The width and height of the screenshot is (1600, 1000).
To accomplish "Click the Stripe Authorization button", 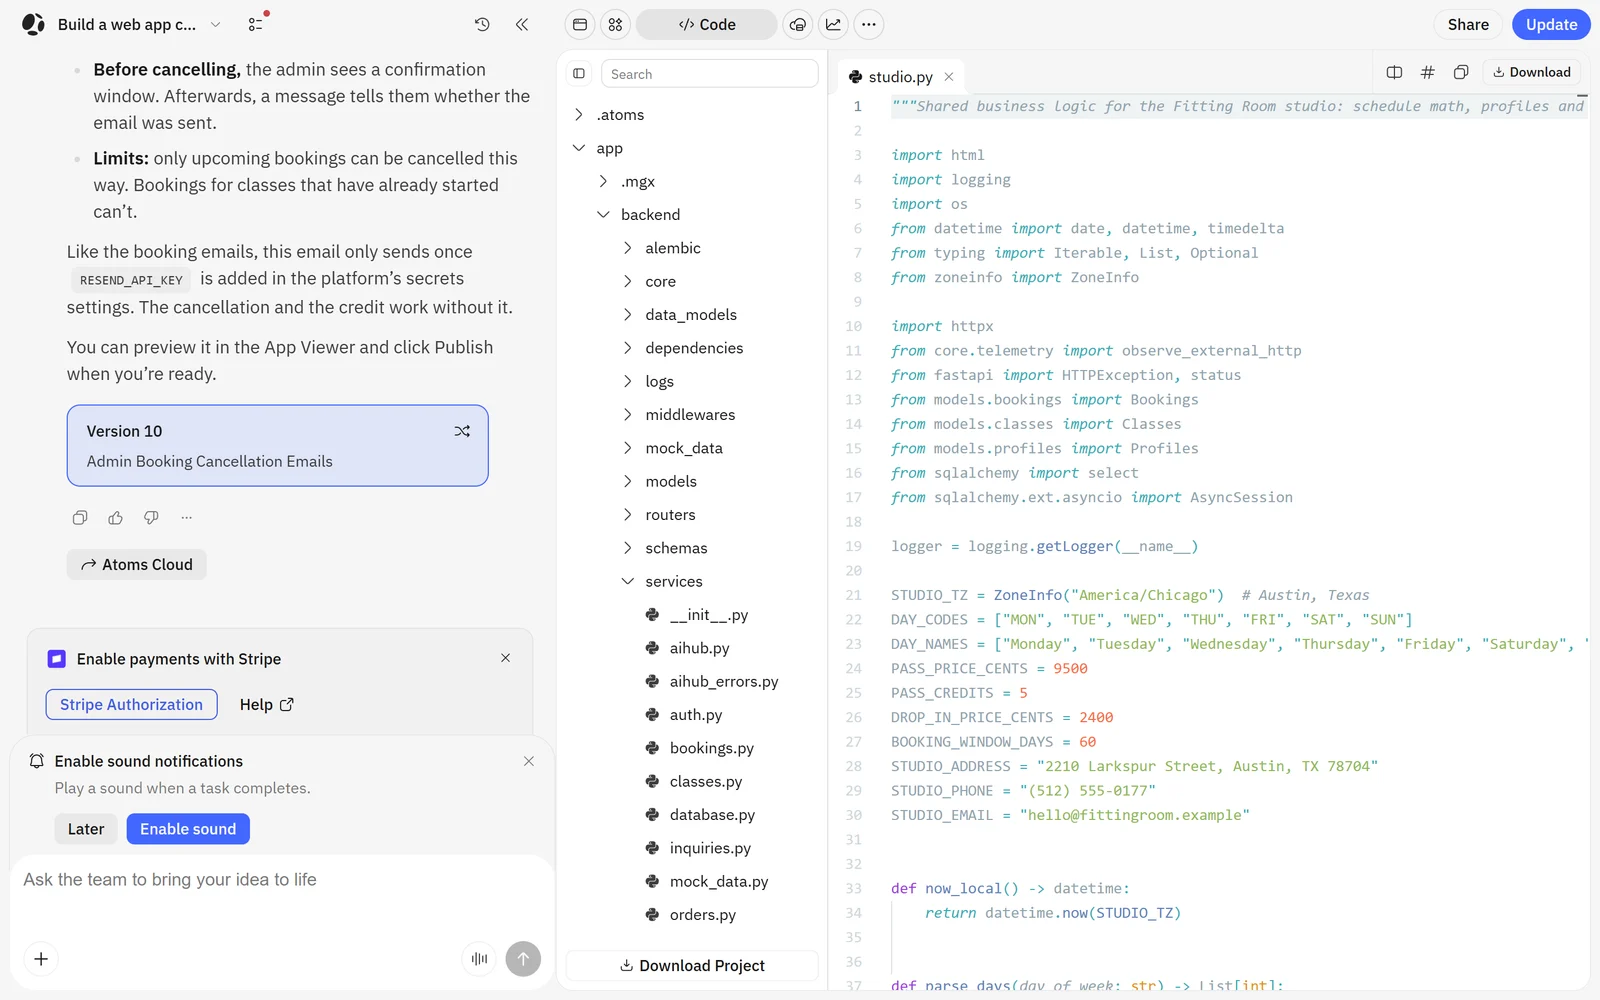I will tap(131, 704).
